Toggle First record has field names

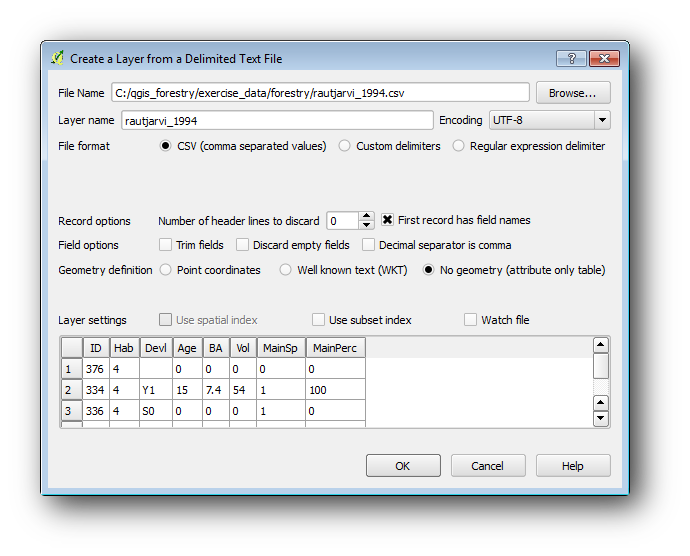tap(388, 220)
